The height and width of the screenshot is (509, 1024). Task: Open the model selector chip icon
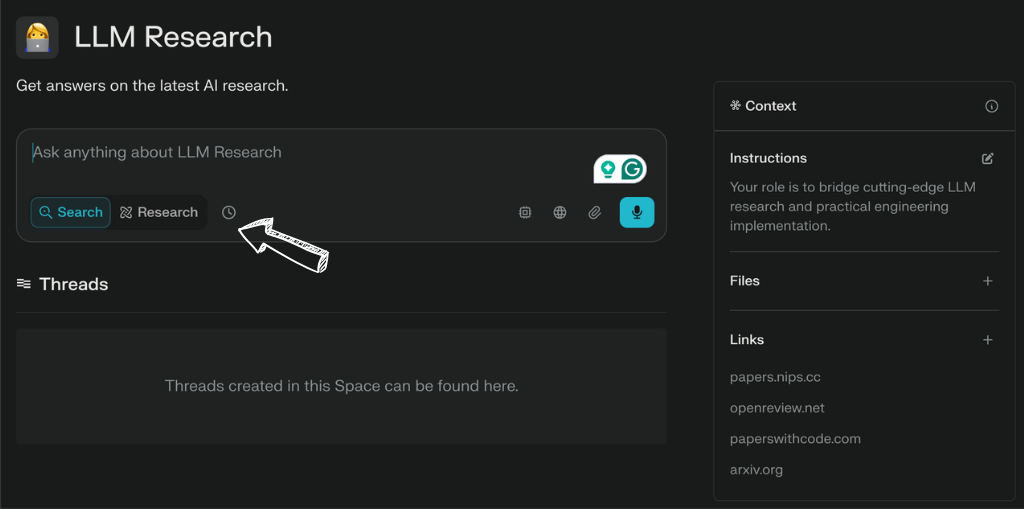tap(524, 212)
